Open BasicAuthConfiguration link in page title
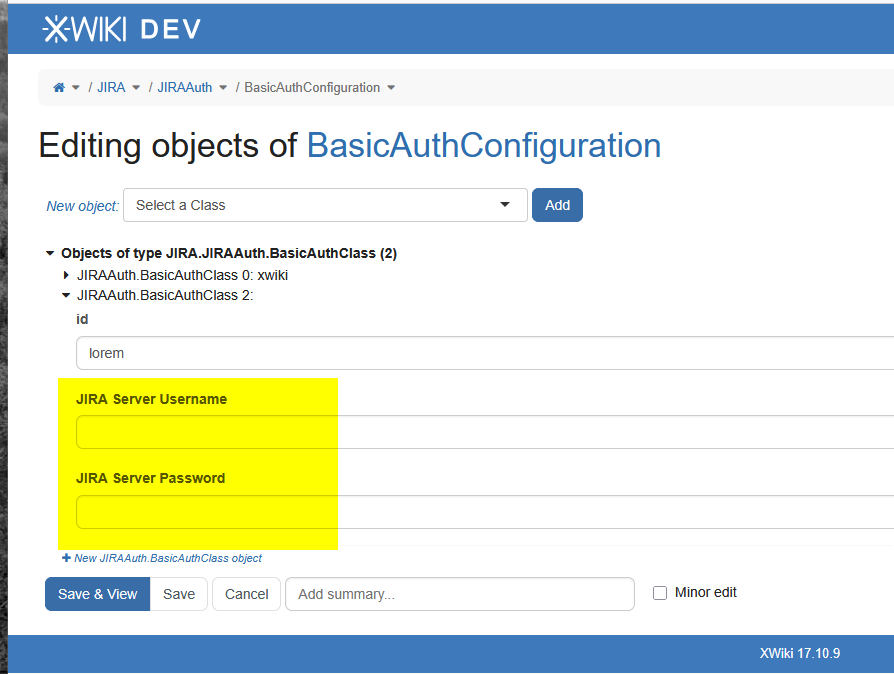Screen dimensions: 894x674 tap(484, 145)
